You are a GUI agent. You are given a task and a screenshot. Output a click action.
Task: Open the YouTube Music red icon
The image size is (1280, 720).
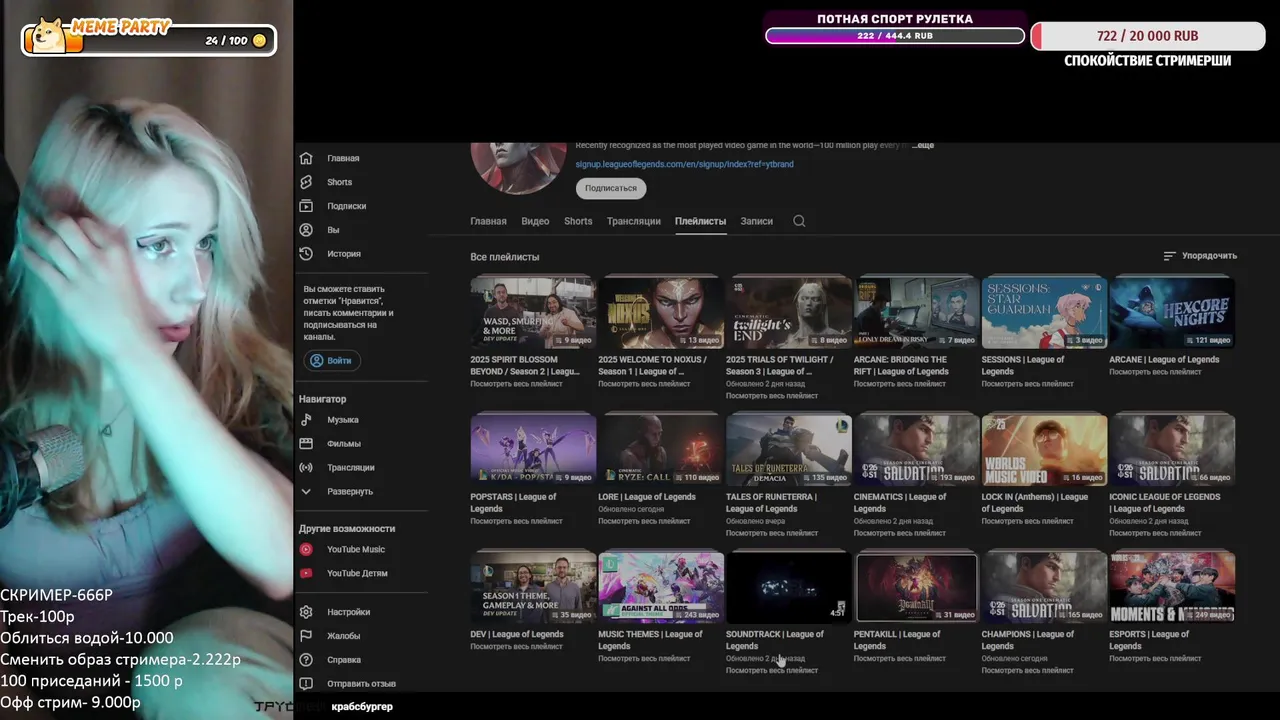(x=306, y=549)
